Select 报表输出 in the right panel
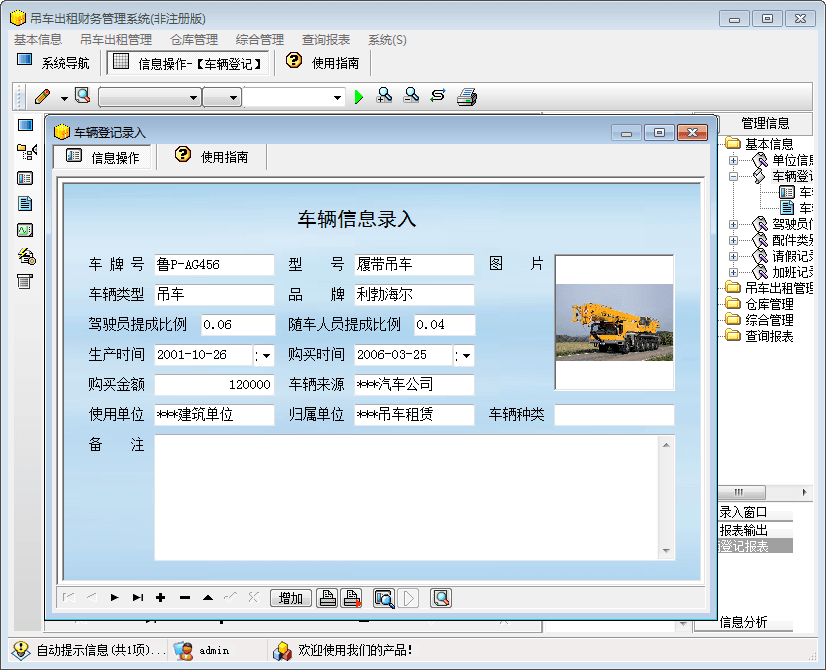Screen dimensions: 826x670 [x=744, y=530]
